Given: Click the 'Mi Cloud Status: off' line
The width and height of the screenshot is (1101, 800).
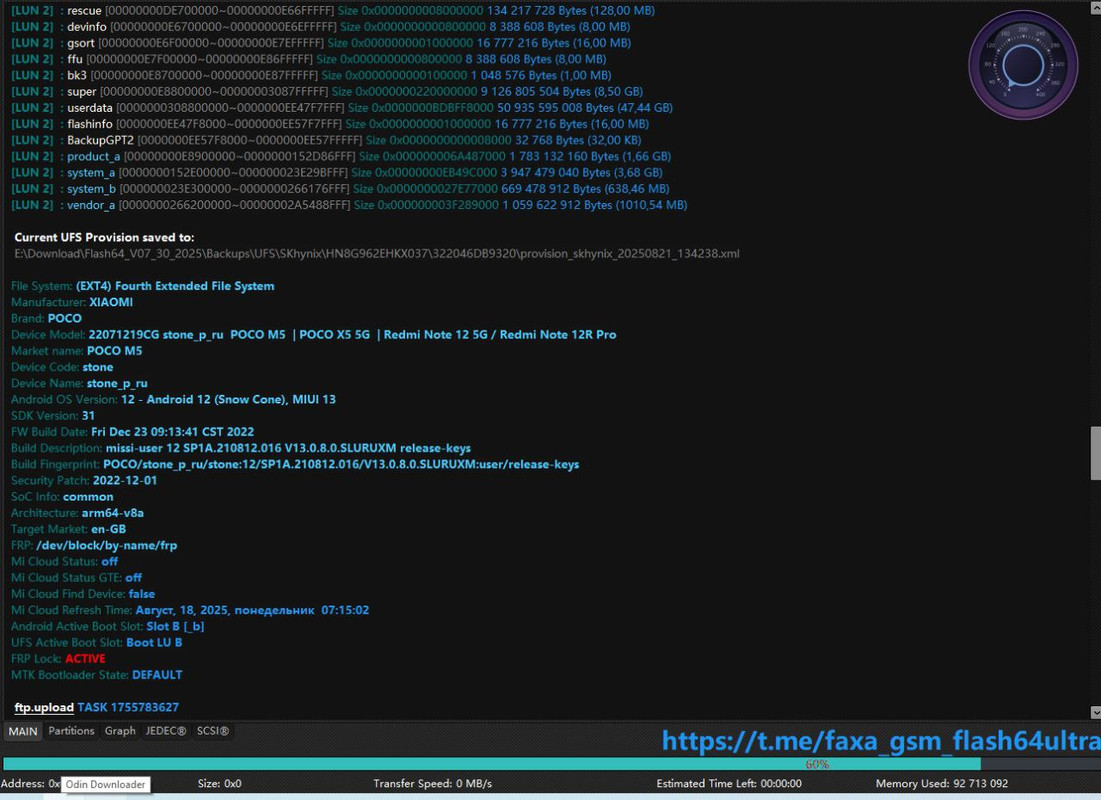Looking at the screenshot, I should tap(65, 560).
